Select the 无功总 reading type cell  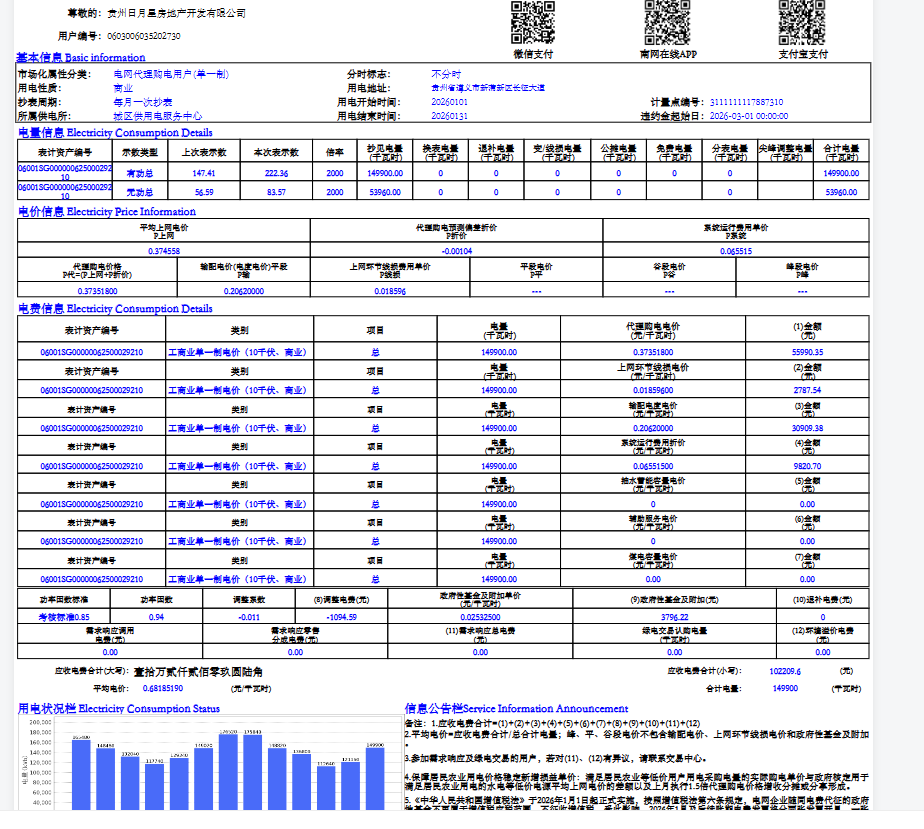tap(140, 191)
